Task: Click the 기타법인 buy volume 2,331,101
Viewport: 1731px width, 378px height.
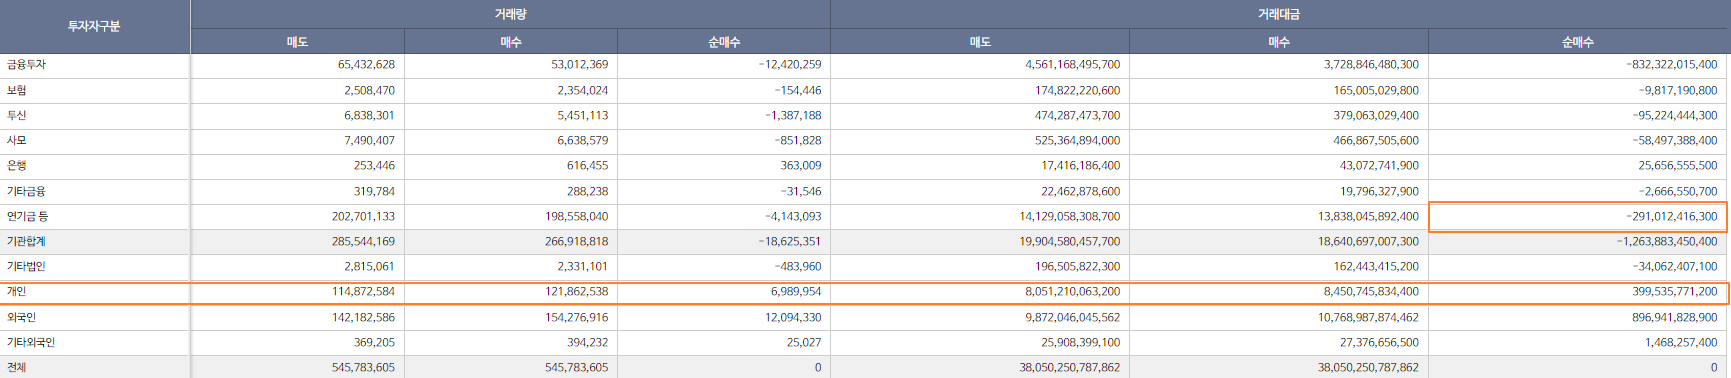Action: [582, 267]
